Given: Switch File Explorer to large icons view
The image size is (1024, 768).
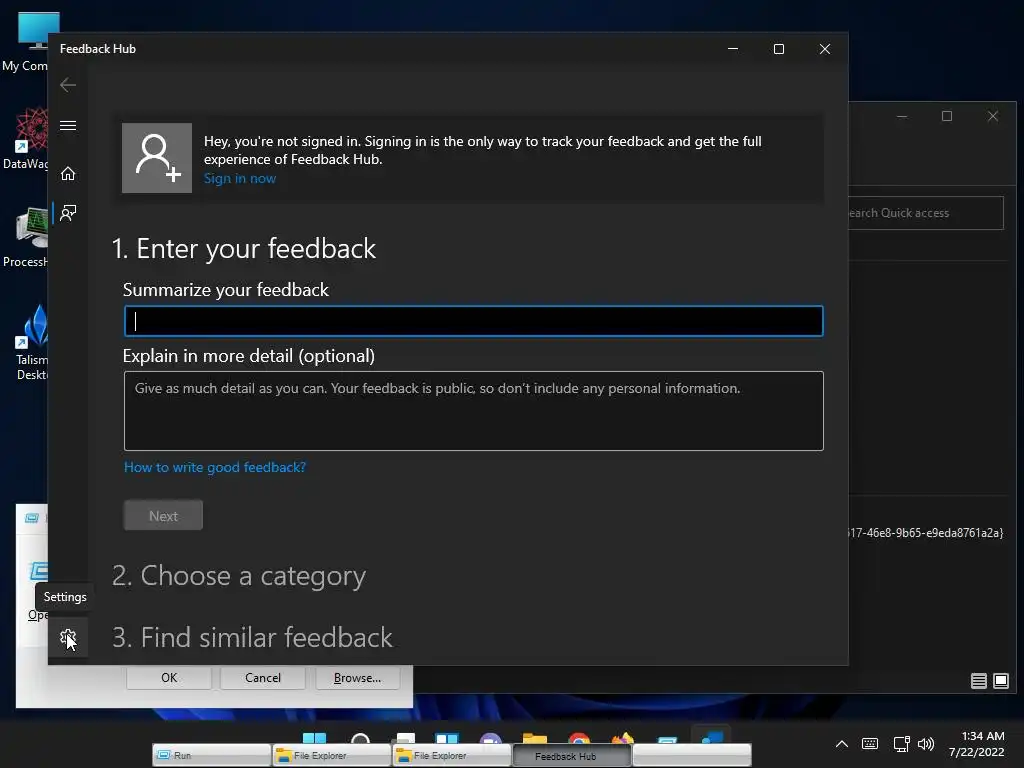Looking at the screenshot, I should (1000, 681).
